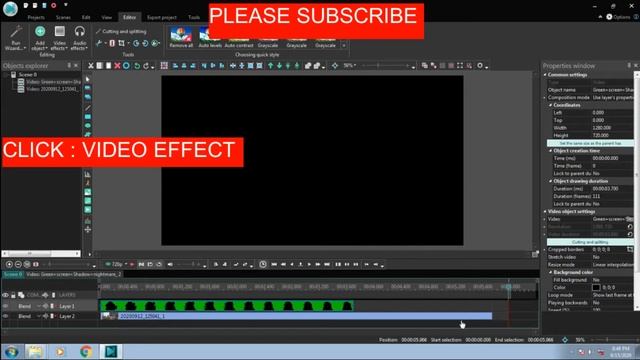Click the Undo arrow icon
The width and height of the screenshot is (640, 360).
click(137, 66)
